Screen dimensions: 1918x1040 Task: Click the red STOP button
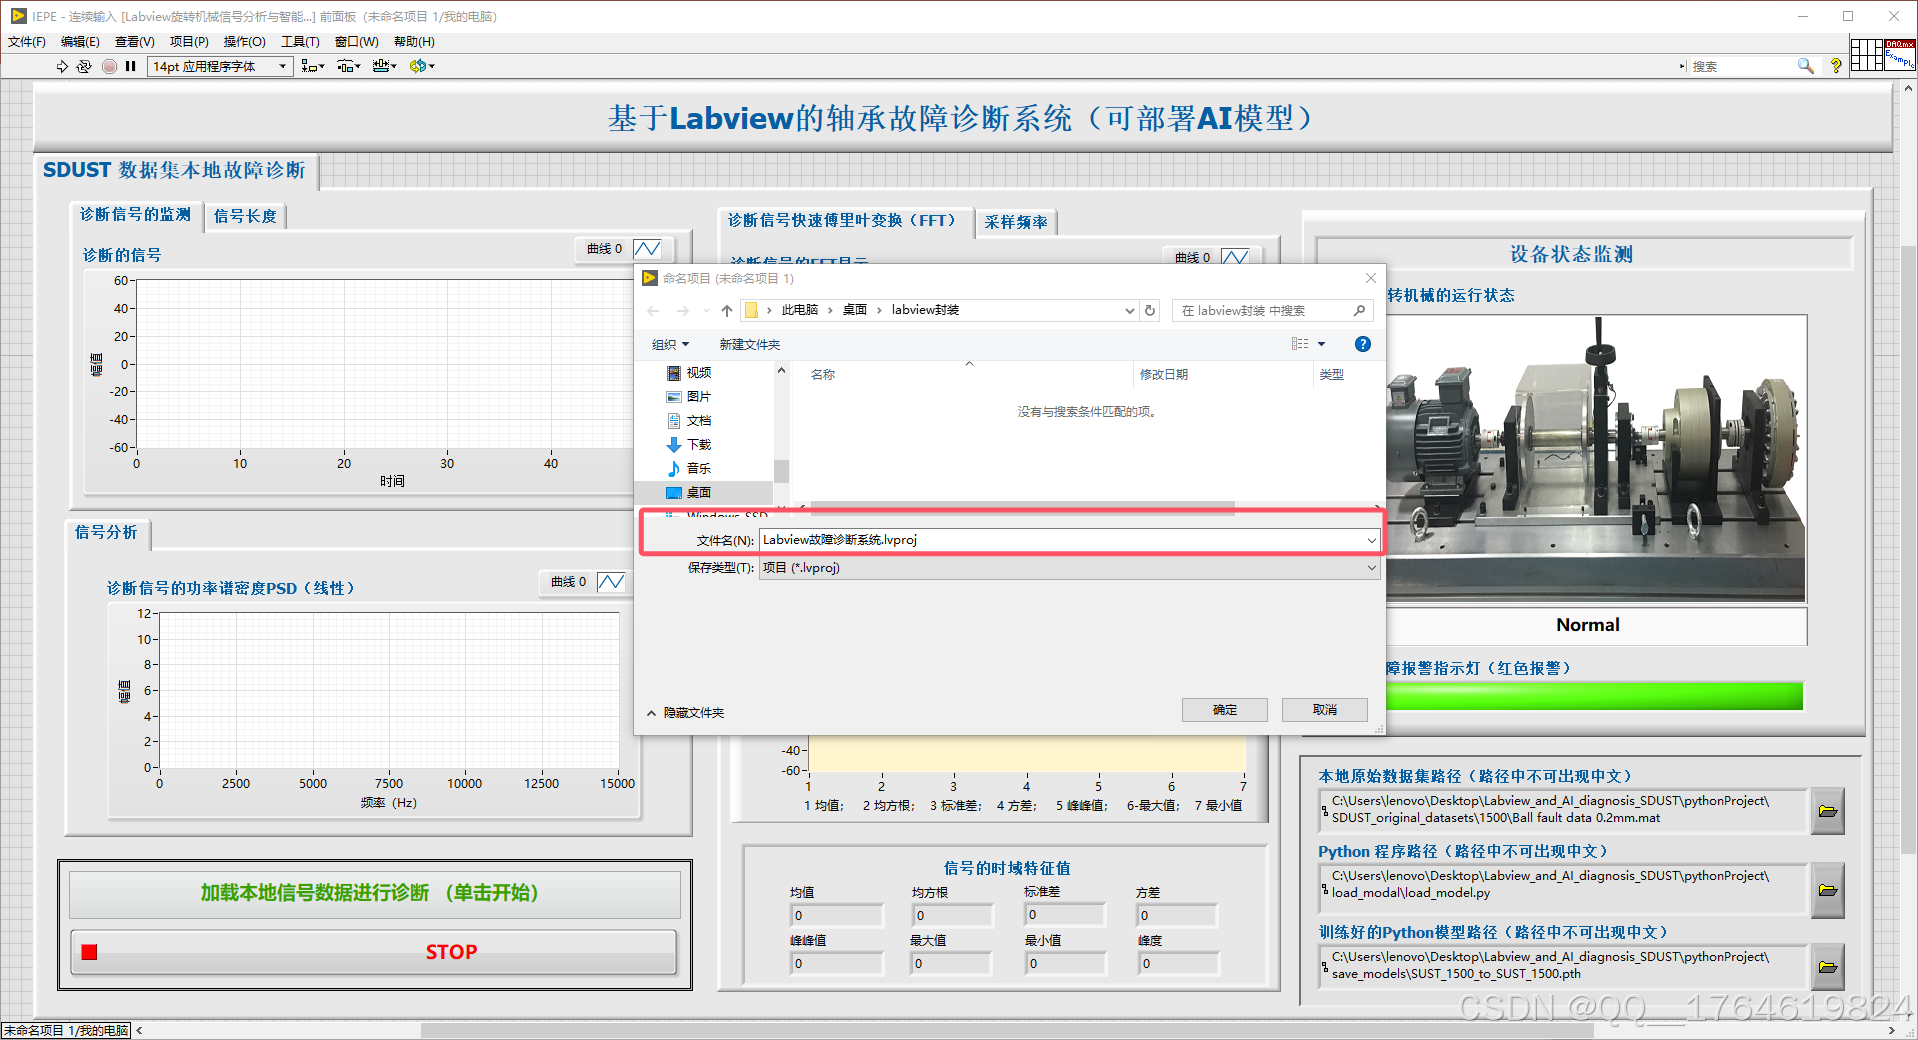374,952
